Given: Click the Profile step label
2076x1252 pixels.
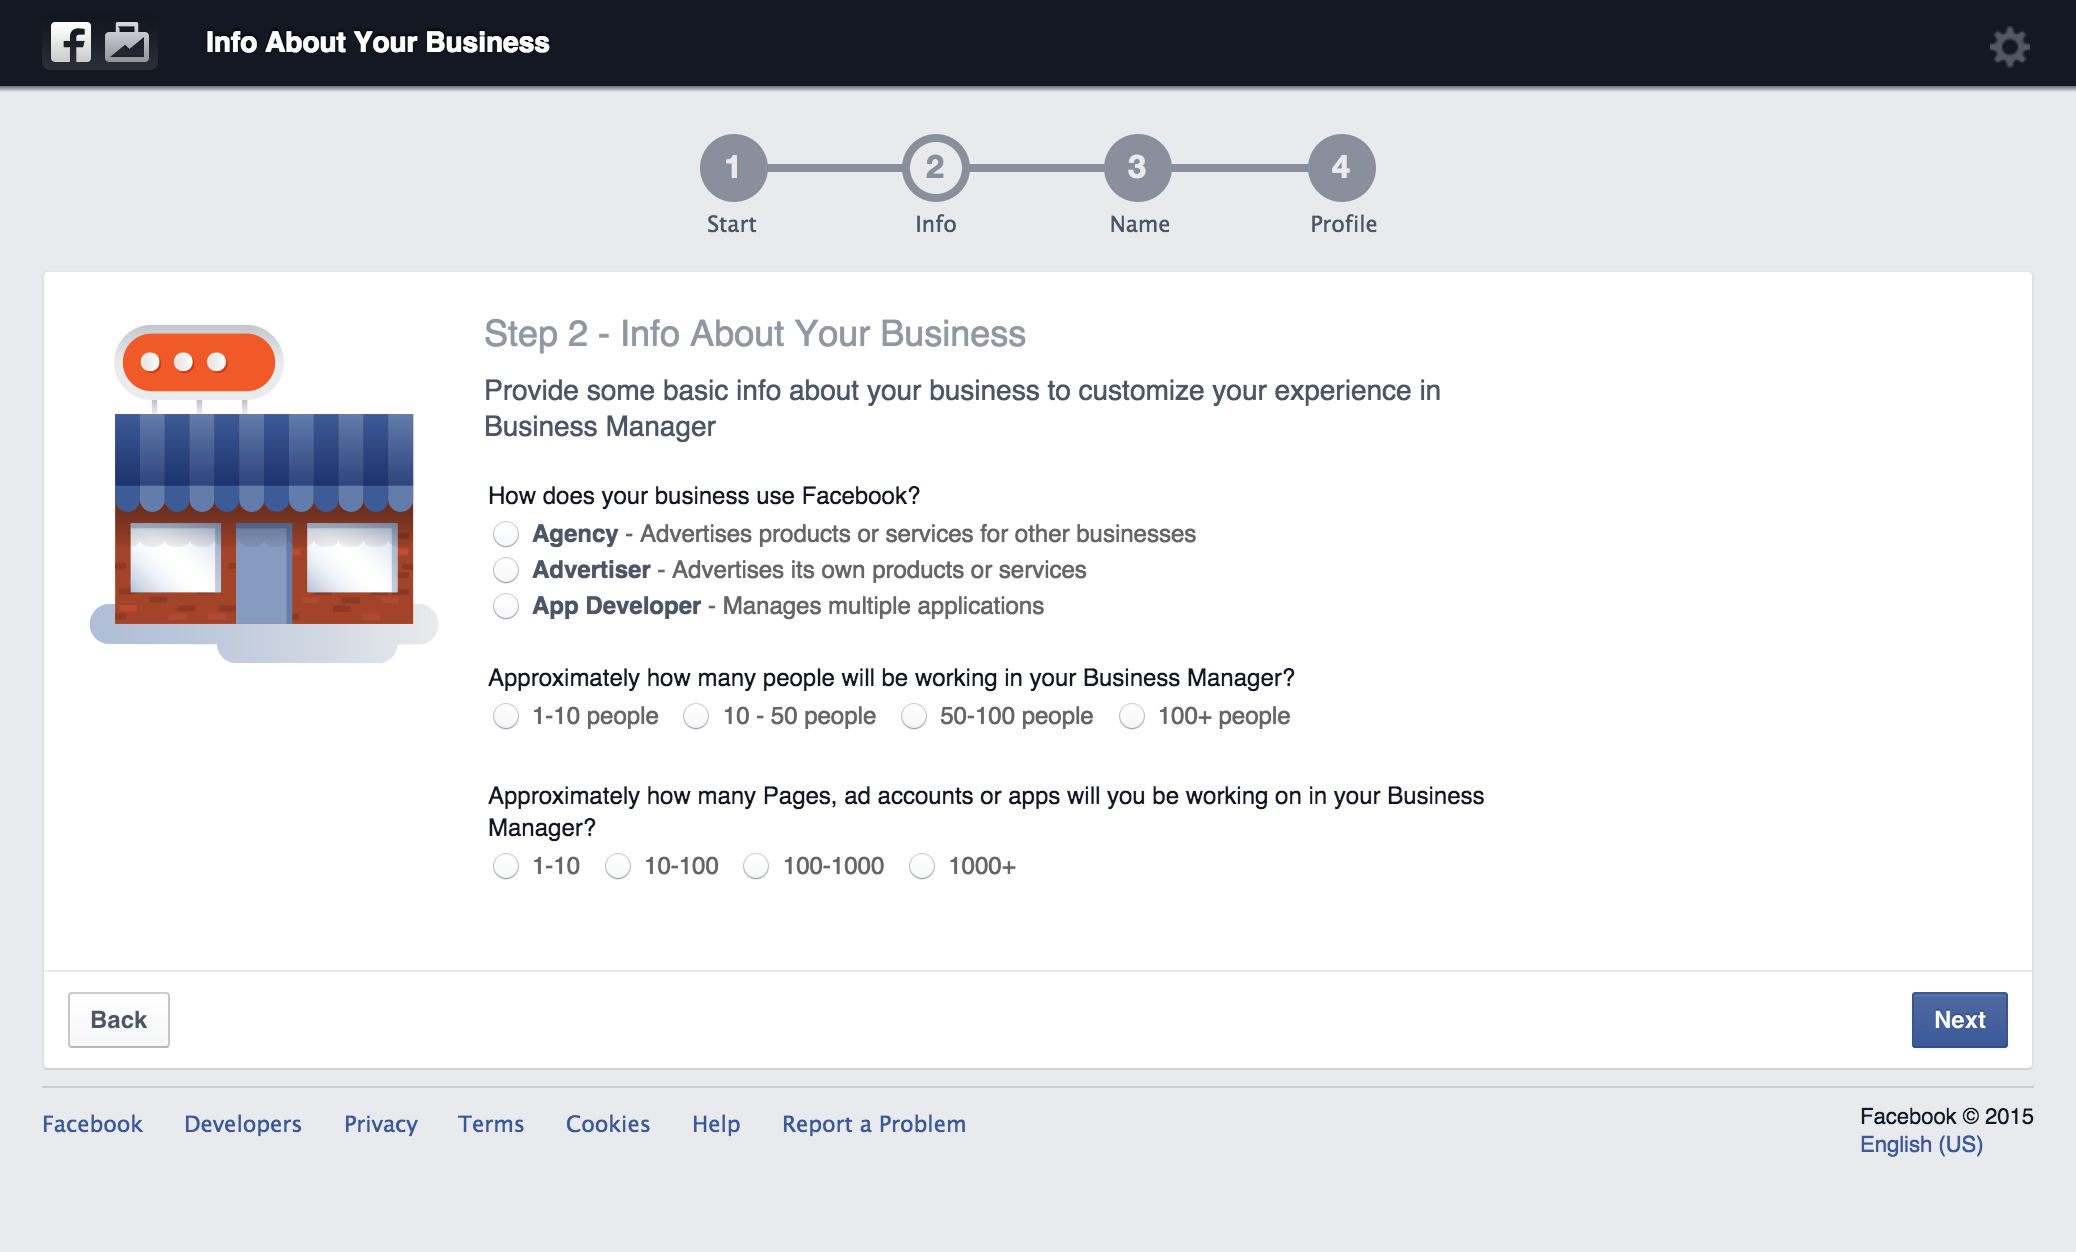Looking at the screenshot, I should point(1343,224).
